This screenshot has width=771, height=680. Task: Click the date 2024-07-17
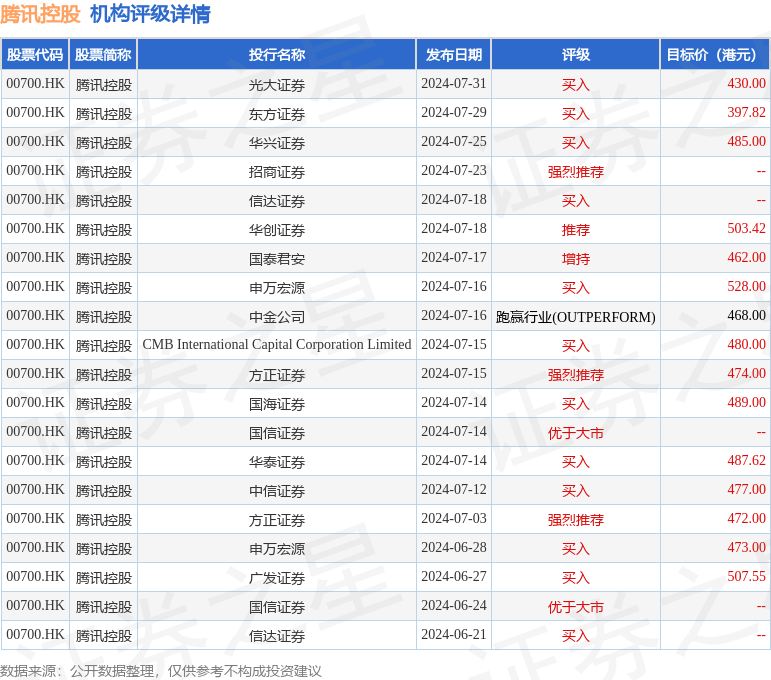(x=454, y=258)
